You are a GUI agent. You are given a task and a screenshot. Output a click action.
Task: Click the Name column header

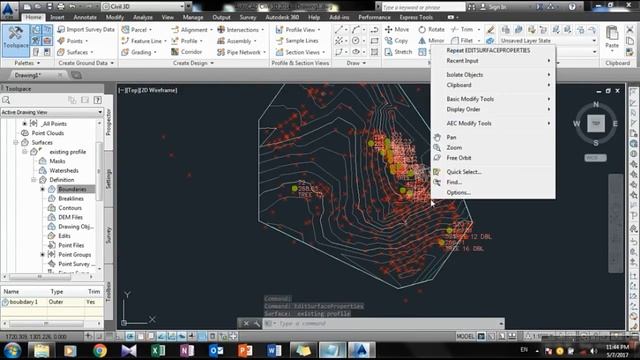[x=24, y=291]
